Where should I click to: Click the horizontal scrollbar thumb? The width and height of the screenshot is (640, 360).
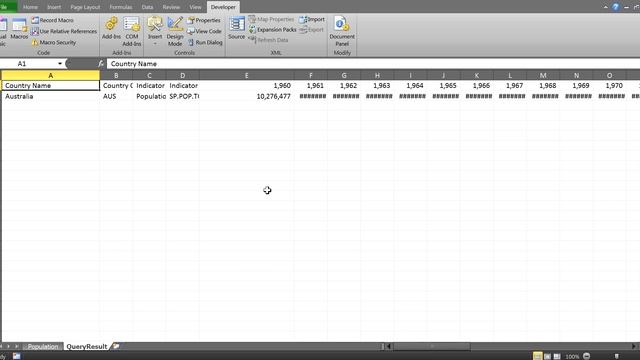[431, 346]
